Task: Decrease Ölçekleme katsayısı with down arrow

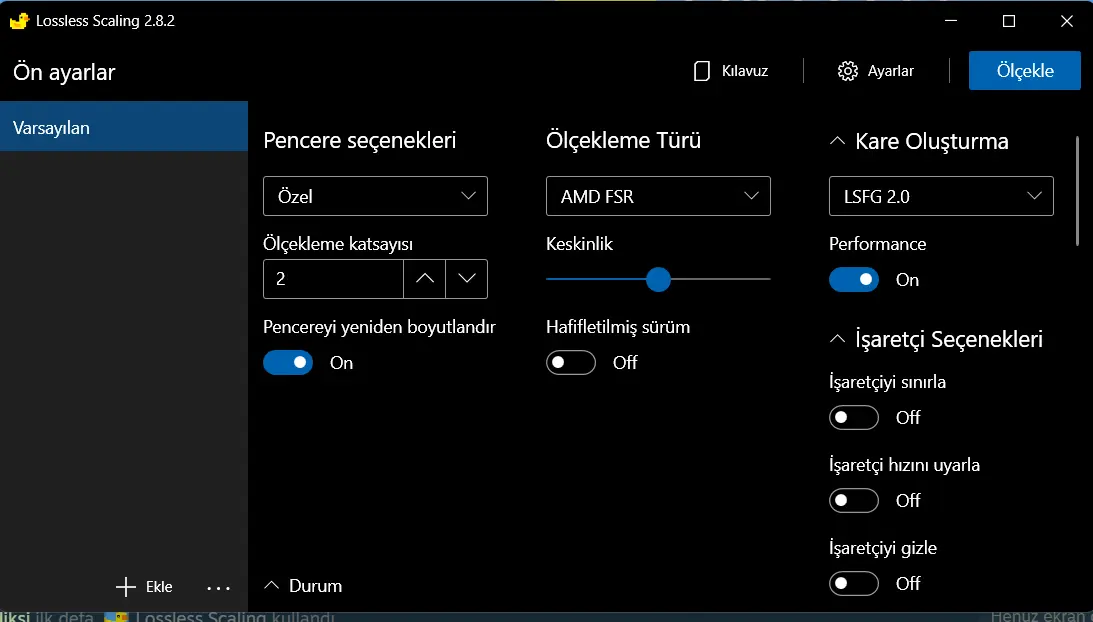Action: pos(466,279)
